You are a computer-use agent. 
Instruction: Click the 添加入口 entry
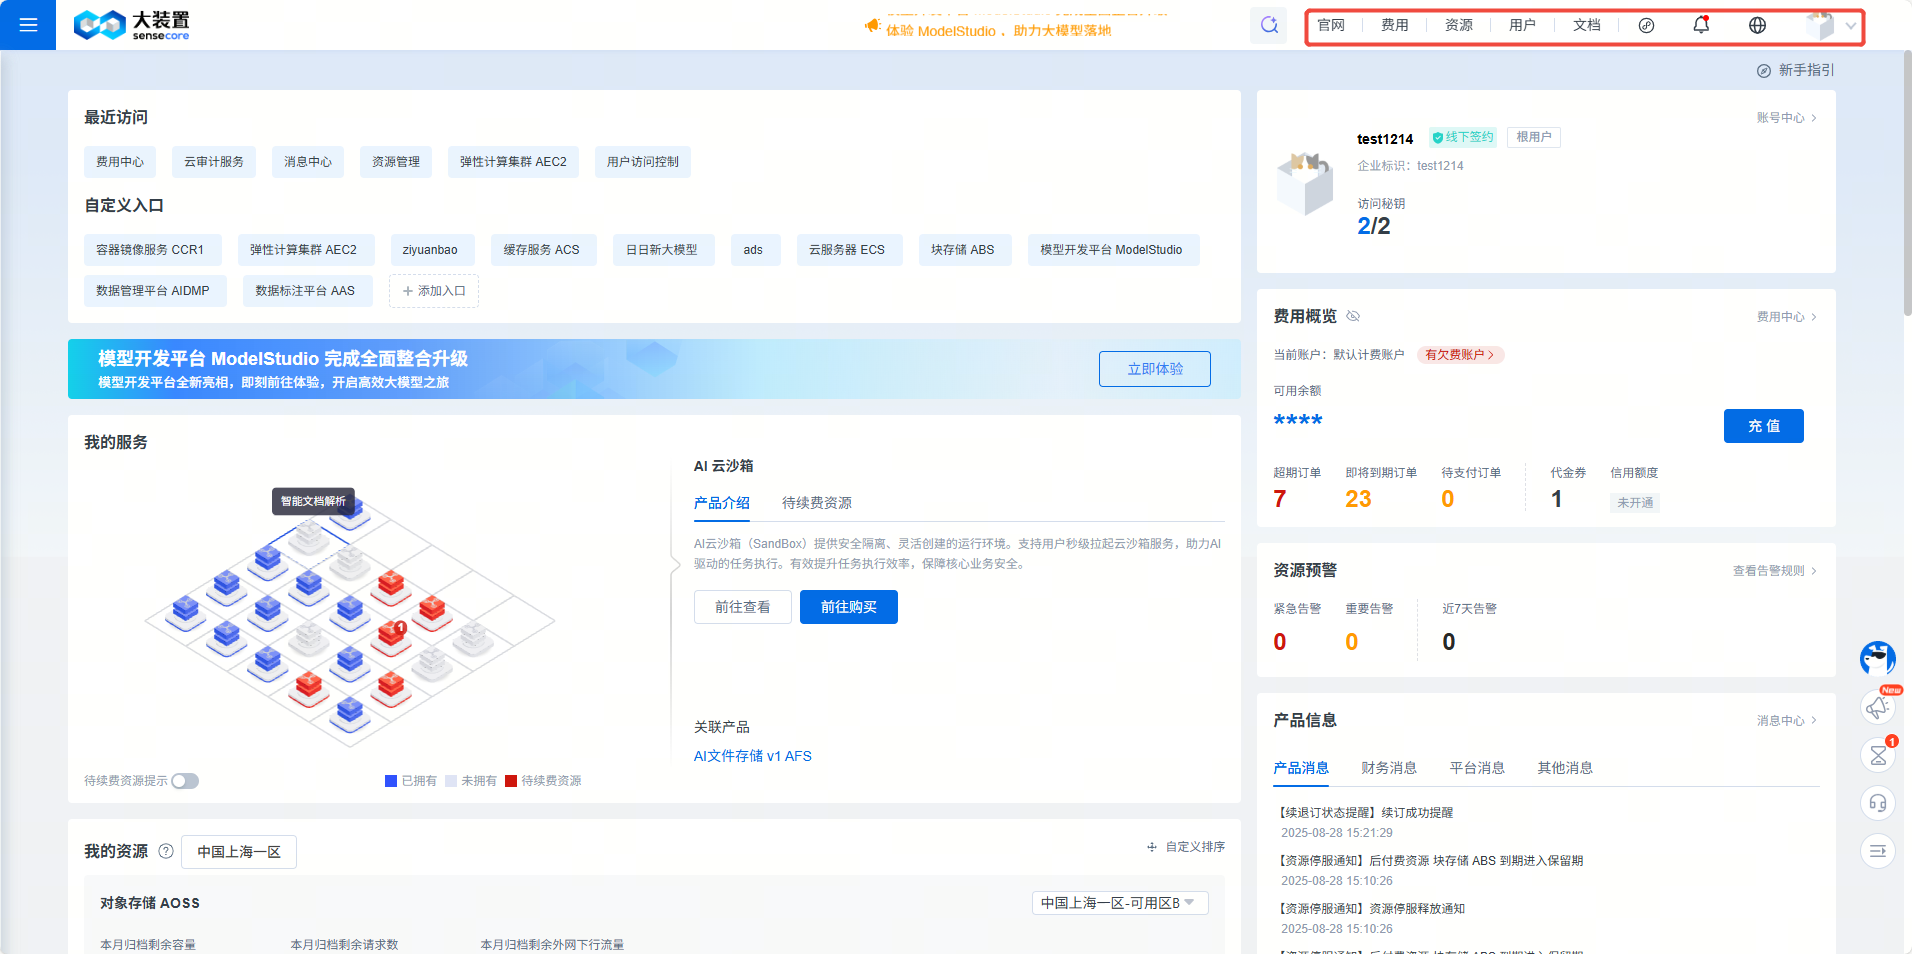pos(433,290)
